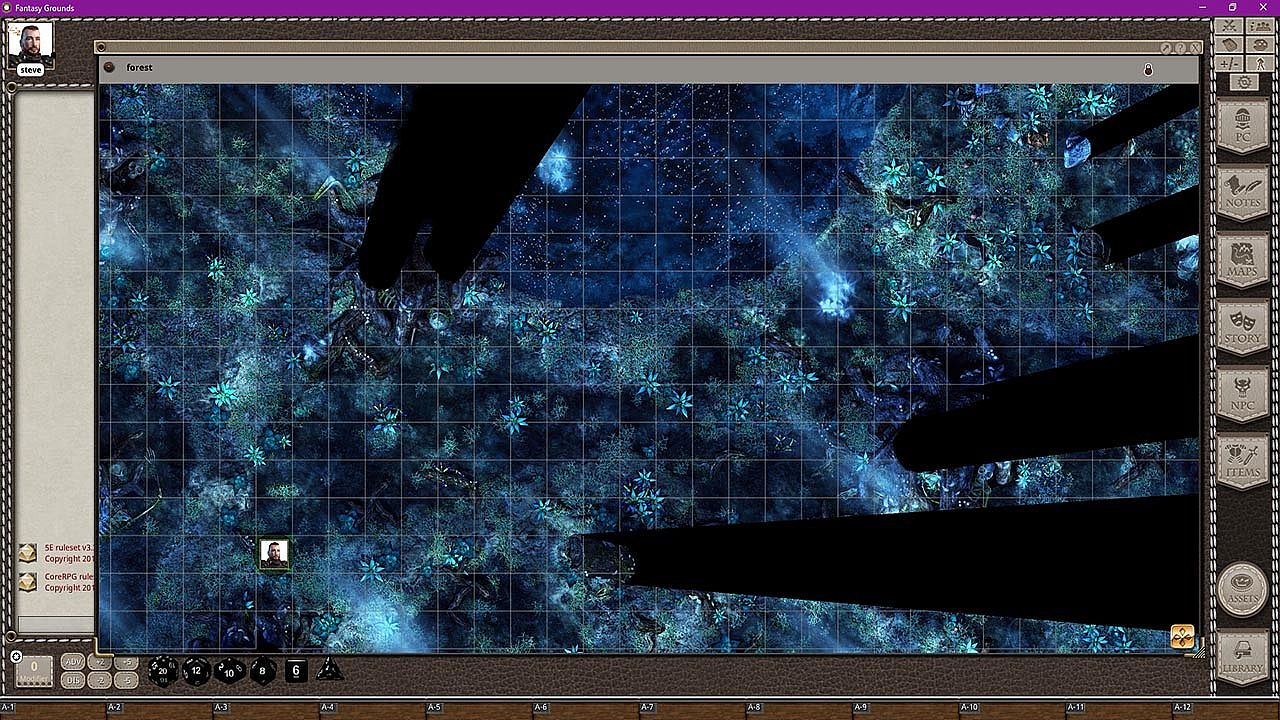This screenshot has width=1280, height=720.
Task: Open the color palette icon
Action: (x=1259, y=45)
